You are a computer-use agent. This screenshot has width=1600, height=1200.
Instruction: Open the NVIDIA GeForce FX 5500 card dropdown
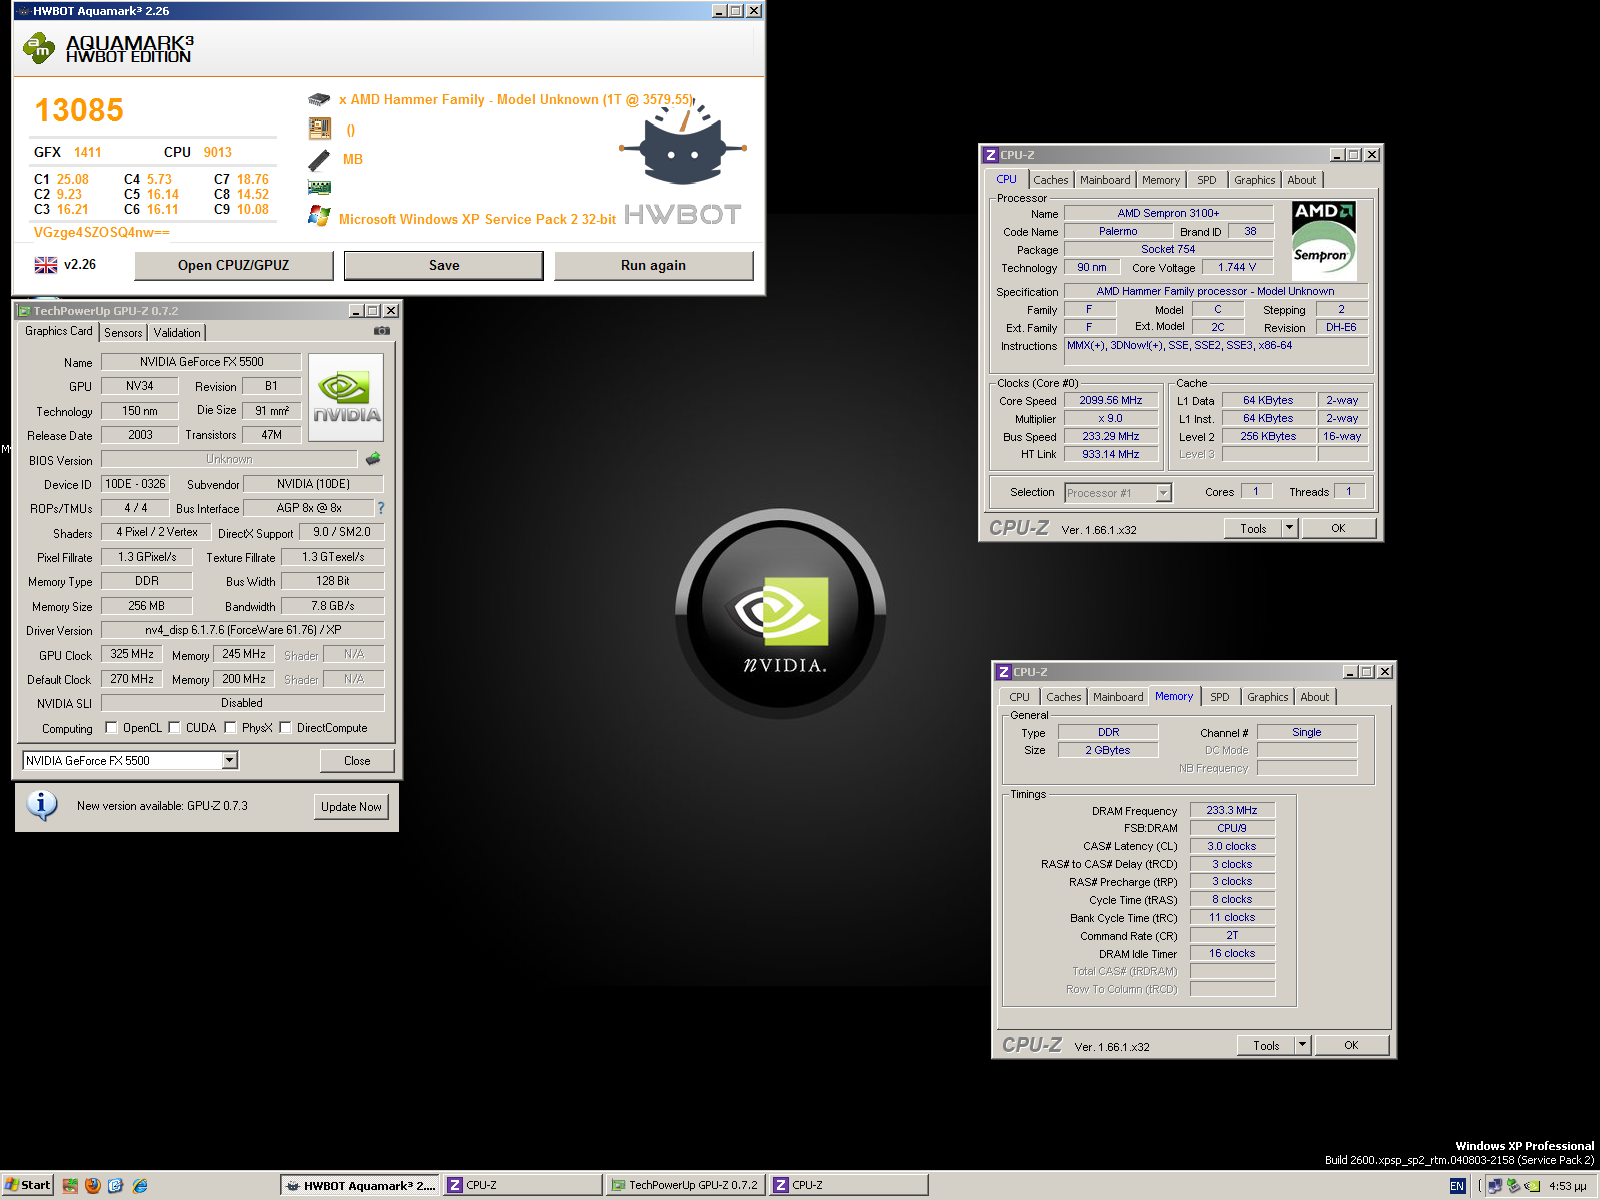(229, 761)
